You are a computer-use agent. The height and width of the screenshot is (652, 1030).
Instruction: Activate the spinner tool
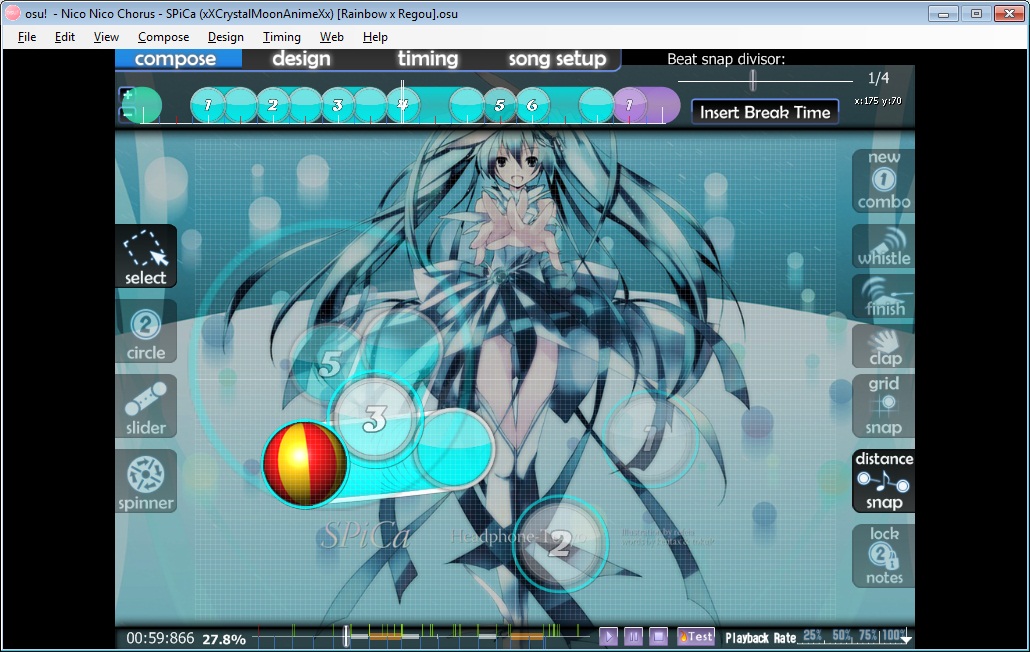pyautogui.click(x=146, y=481)
